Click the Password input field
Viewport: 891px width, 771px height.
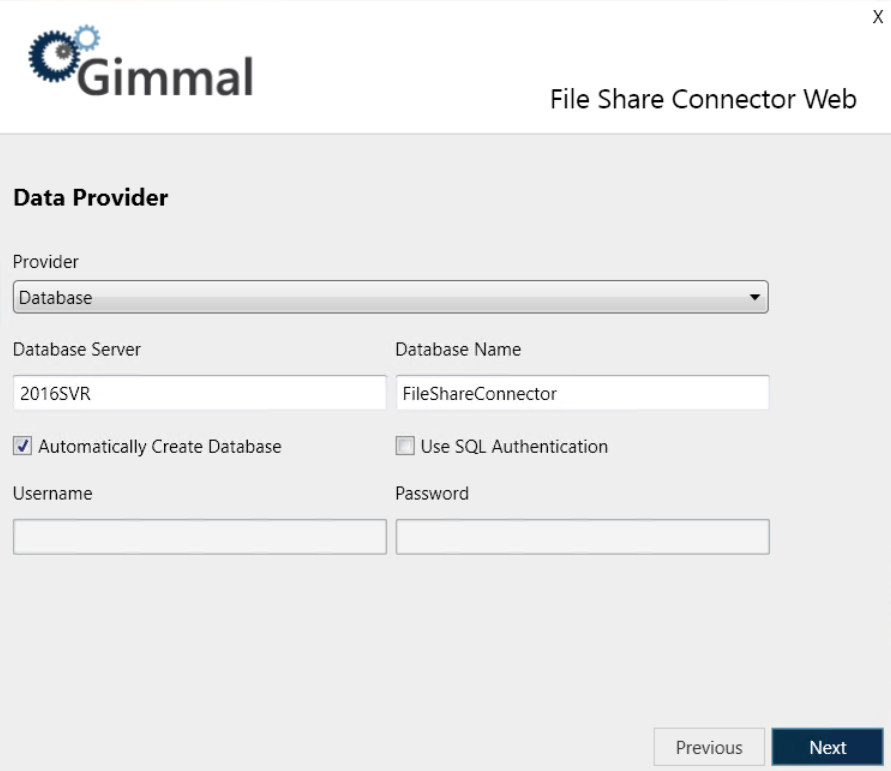[x=582, y=536]
